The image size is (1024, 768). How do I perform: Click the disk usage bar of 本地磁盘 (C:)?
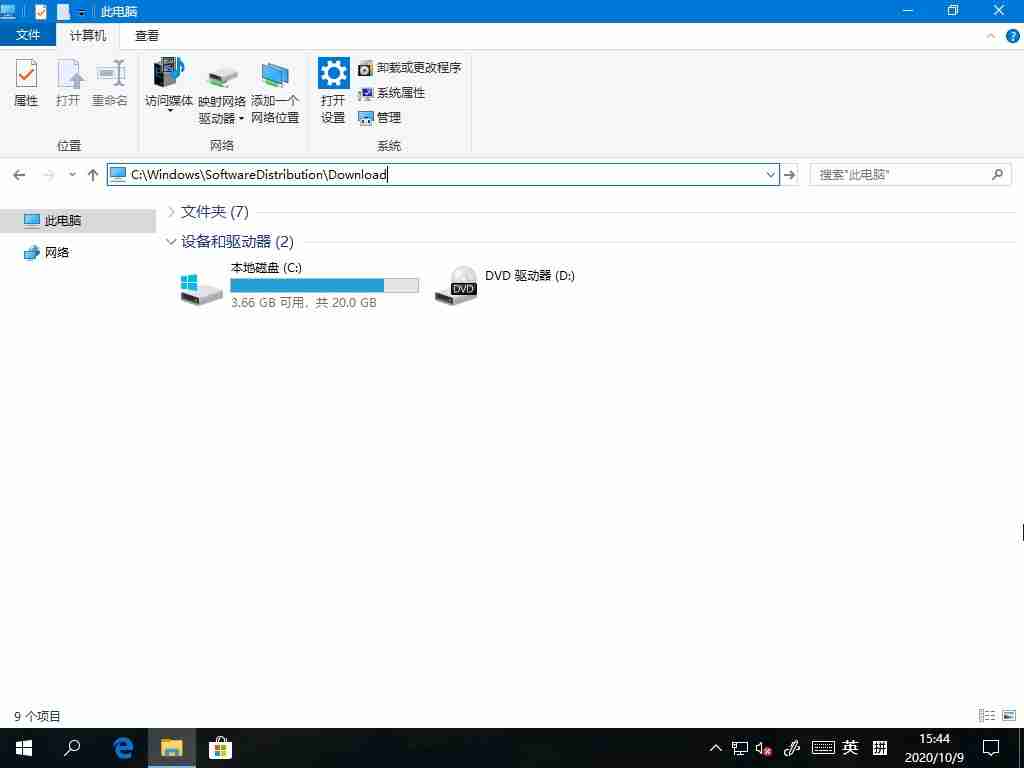[324, 285]
